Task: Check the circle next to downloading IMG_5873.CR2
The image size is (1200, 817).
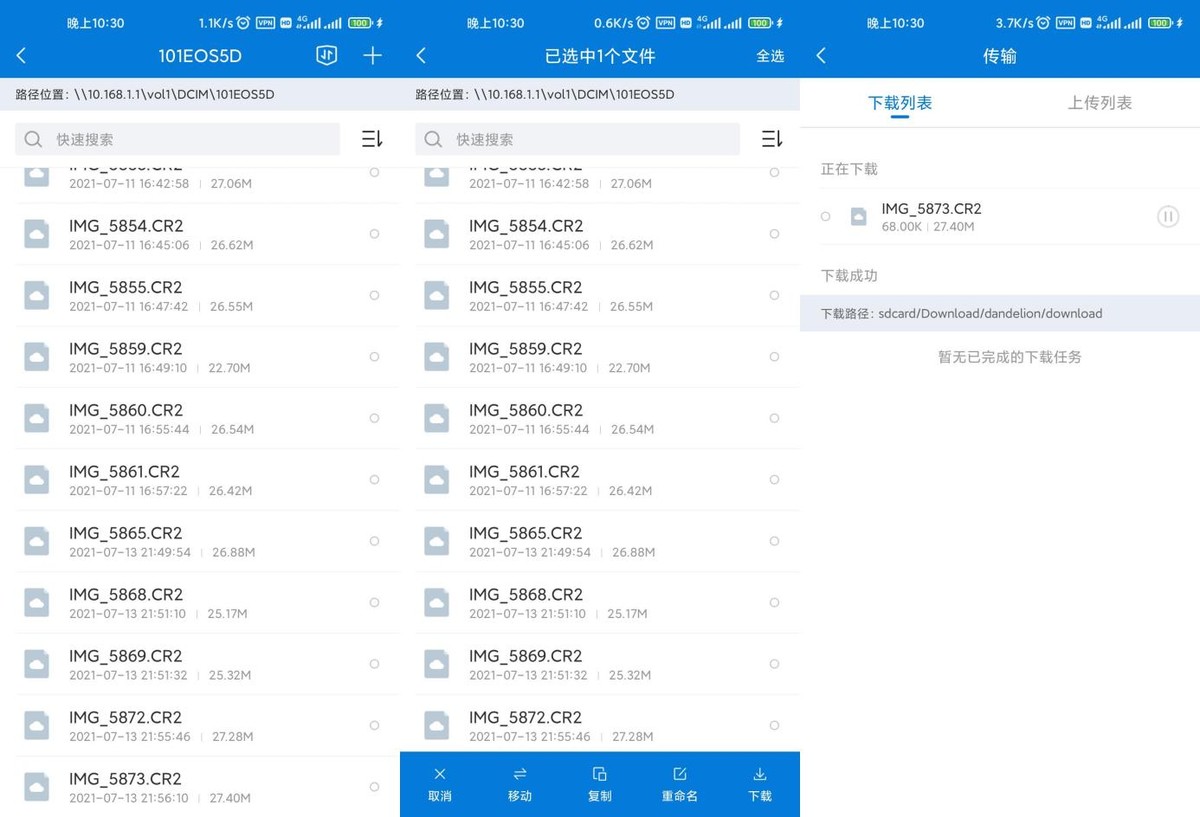Action: pyautogui.click(x=826, y=216)
